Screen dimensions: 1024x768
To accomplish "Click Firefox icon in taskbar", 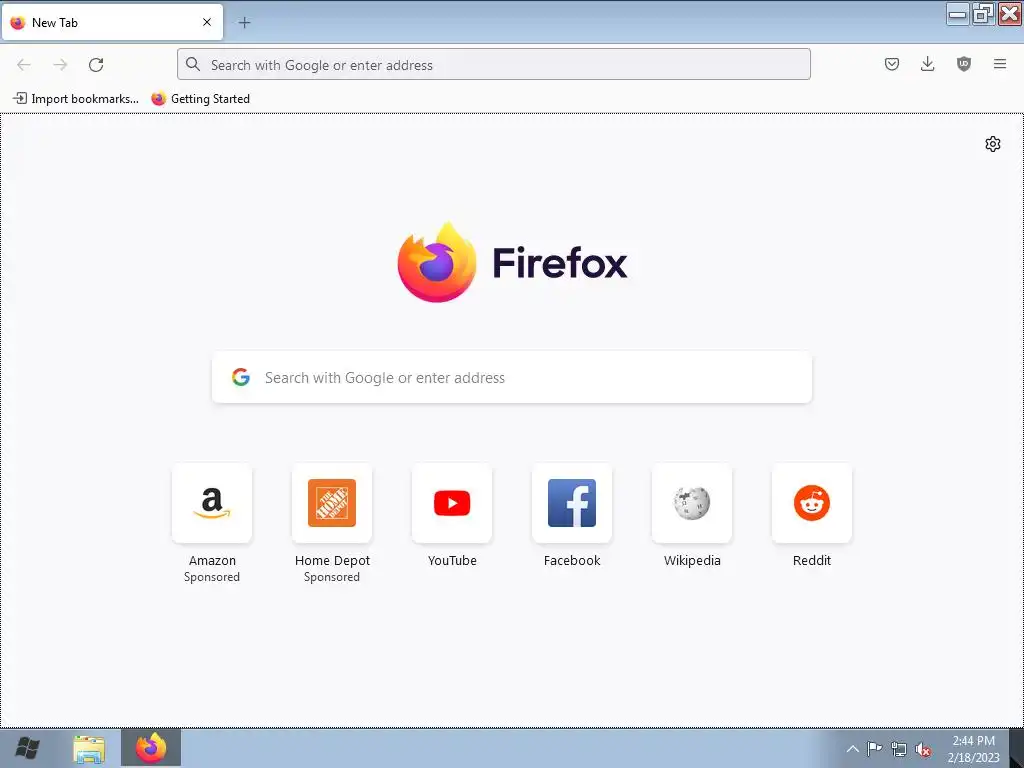I will [151, 748].
